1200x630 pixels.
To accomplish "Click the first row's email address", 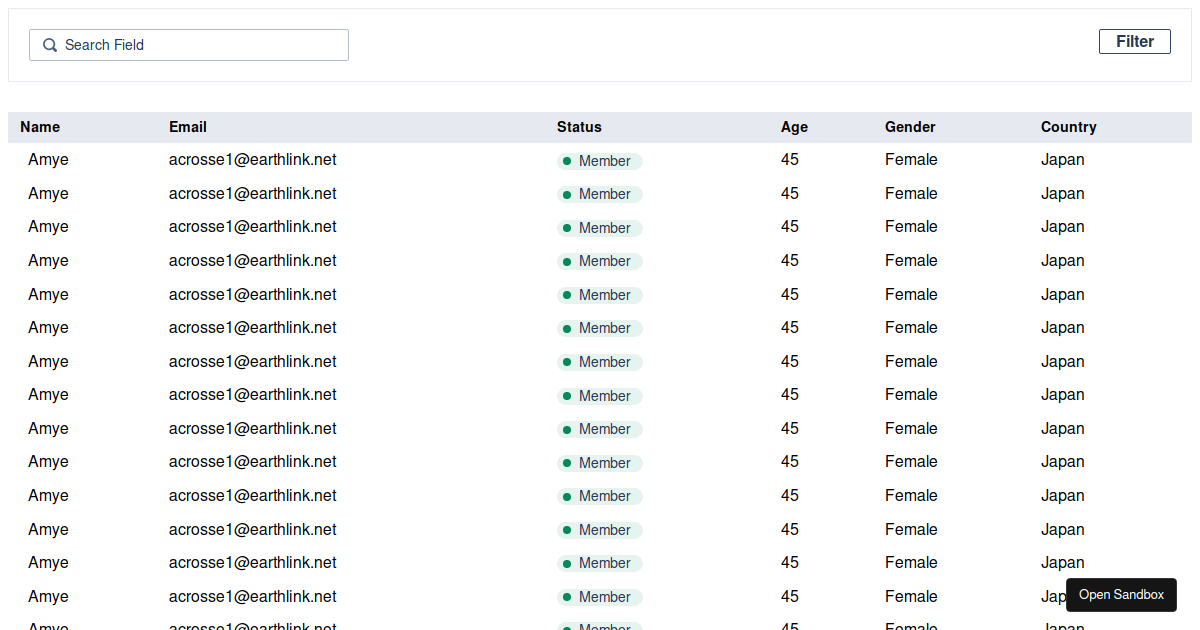I will 252,160.
